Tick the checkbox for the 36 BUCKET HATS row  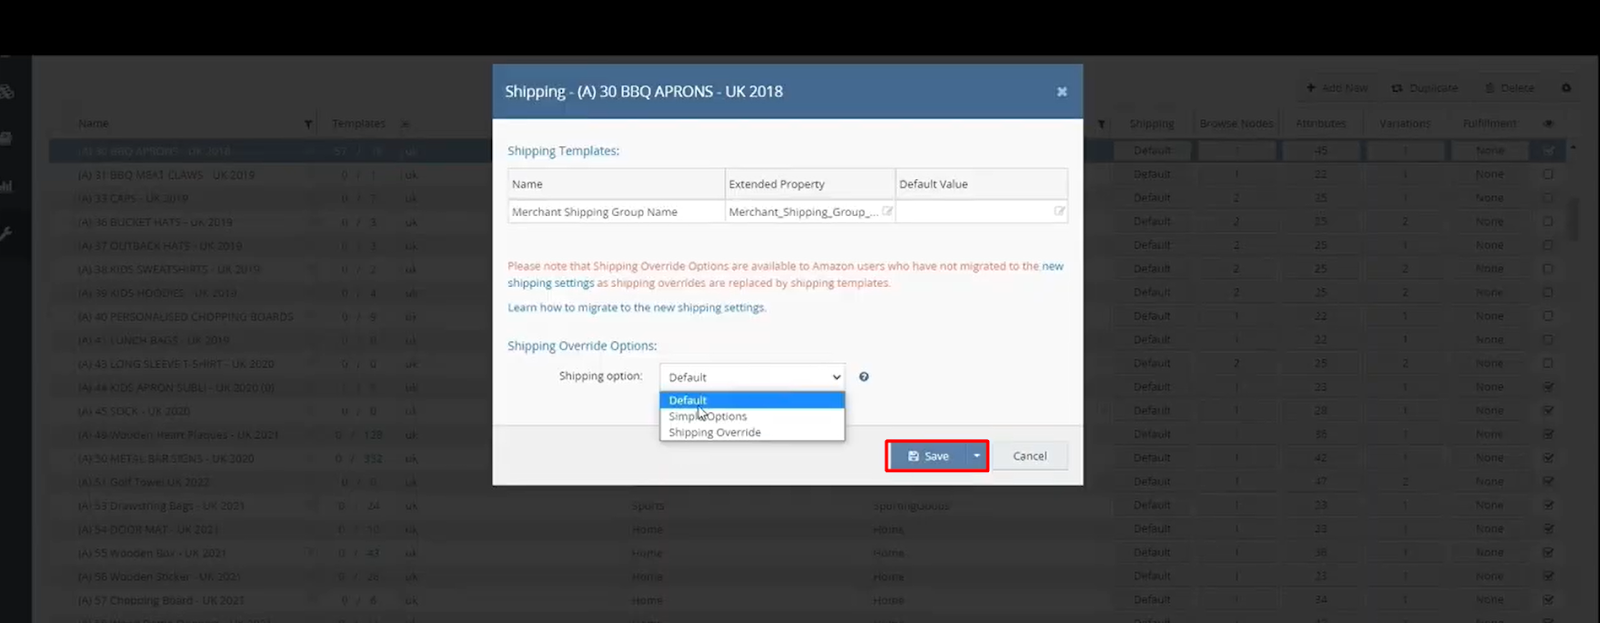tap(1548, 221)
